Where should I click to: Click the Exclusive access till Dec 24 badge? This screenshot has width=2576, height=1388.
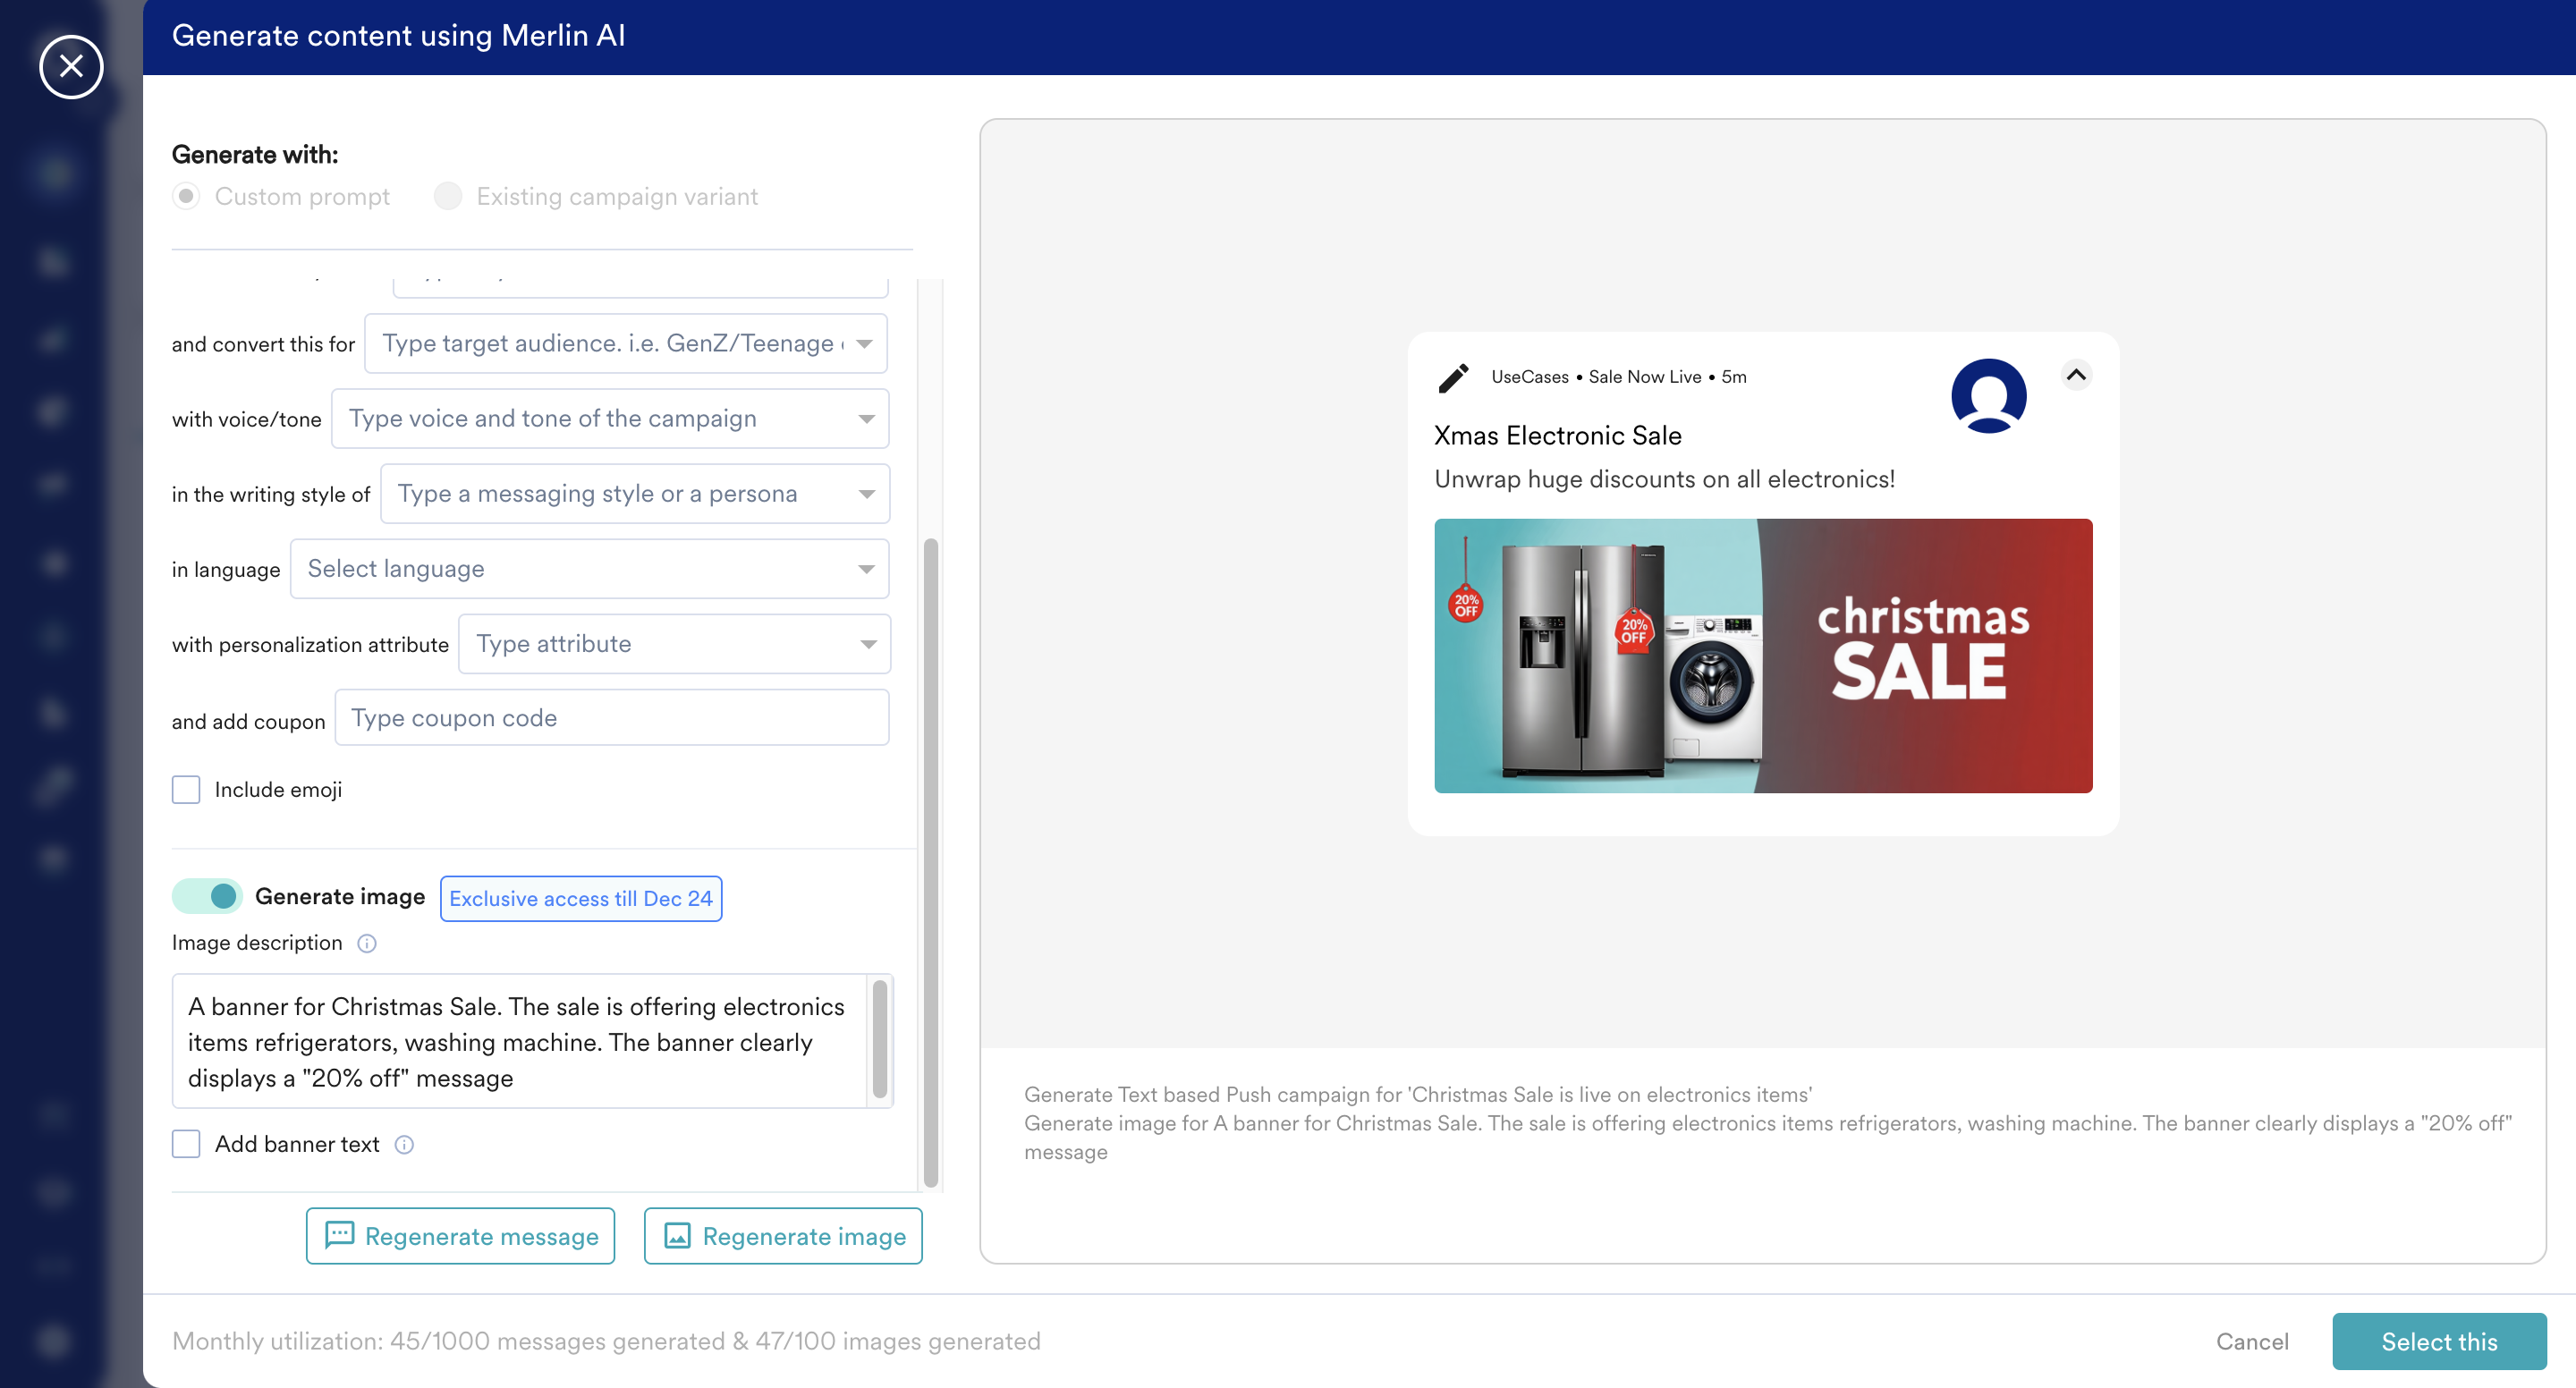click(581, 898)
